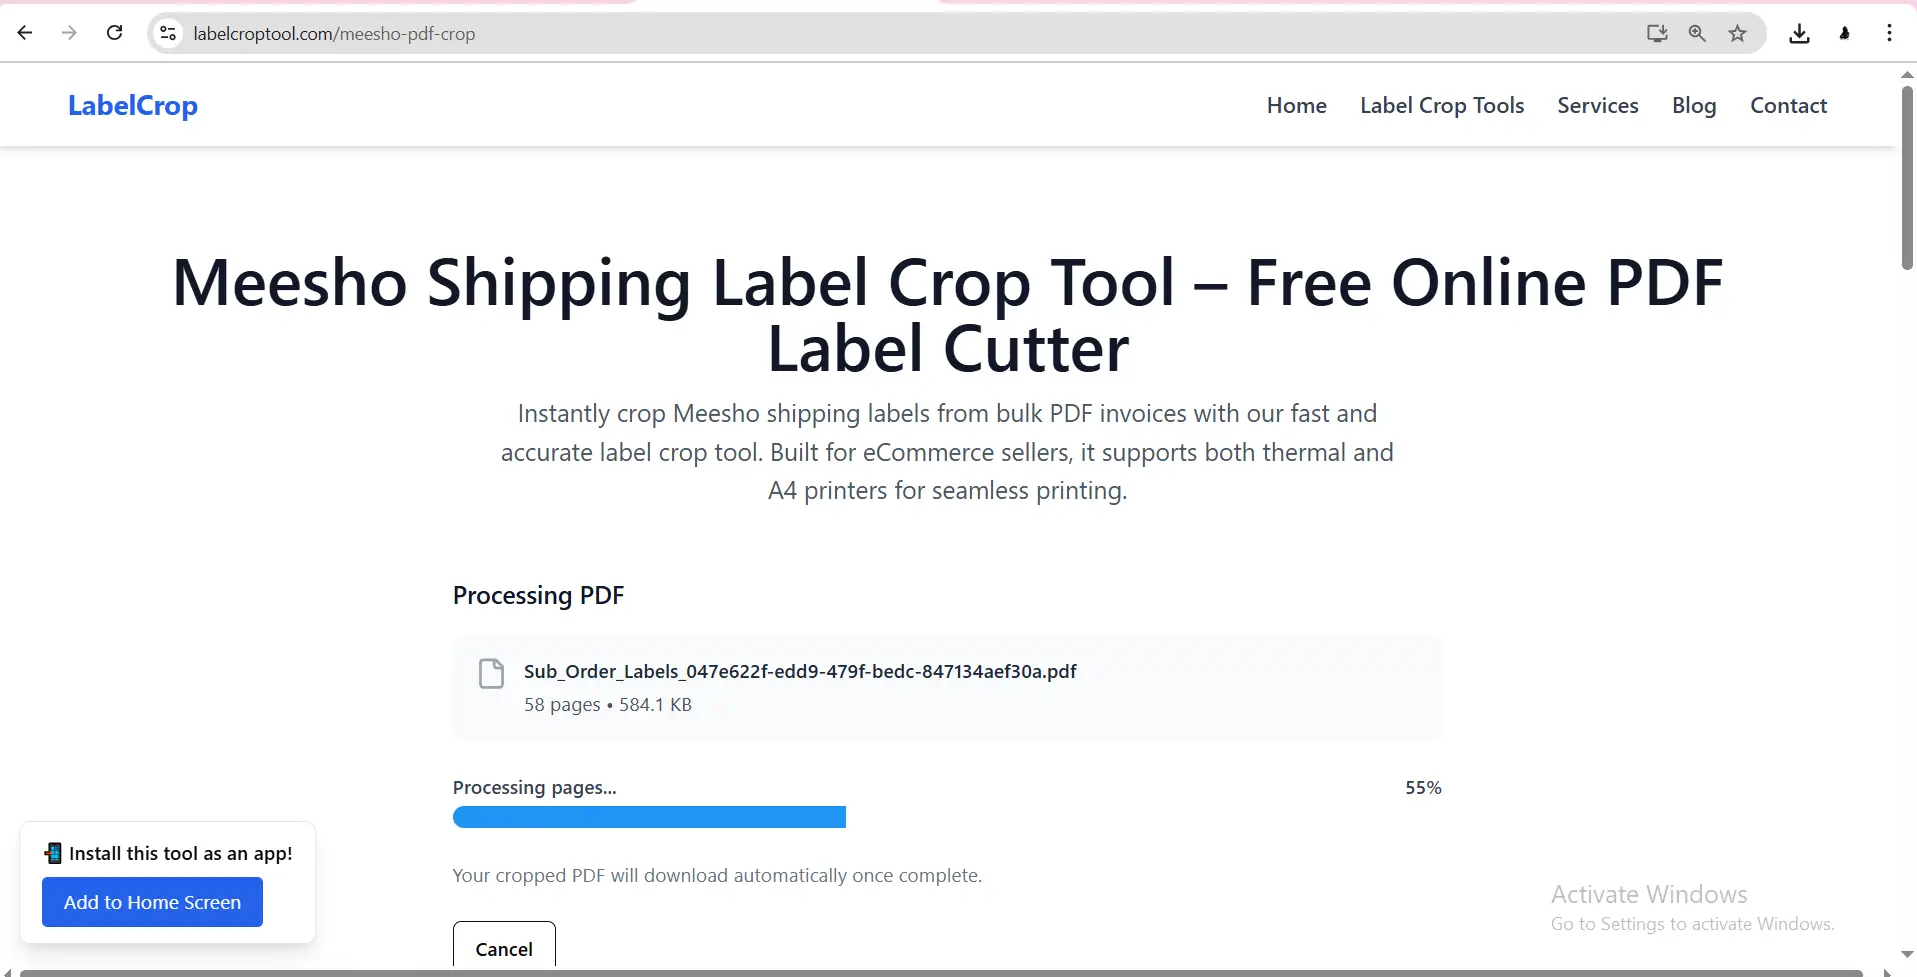Bookmark this page using the star icon
This screenshot has height=977, width=1917.
1738,33
